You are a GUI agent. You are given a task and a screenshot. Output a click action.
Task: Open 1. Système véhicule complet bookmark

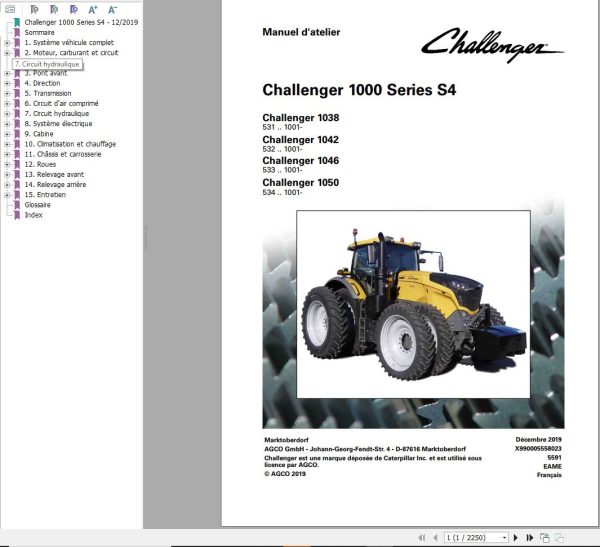click(x=69, y=42)
